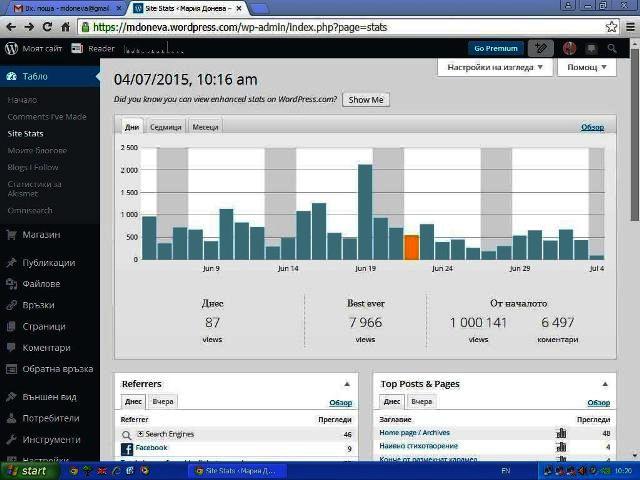The image size is (640, 480).
Task: Click the Магазин cart icon in sidebar
Action: tap(11, 235)
